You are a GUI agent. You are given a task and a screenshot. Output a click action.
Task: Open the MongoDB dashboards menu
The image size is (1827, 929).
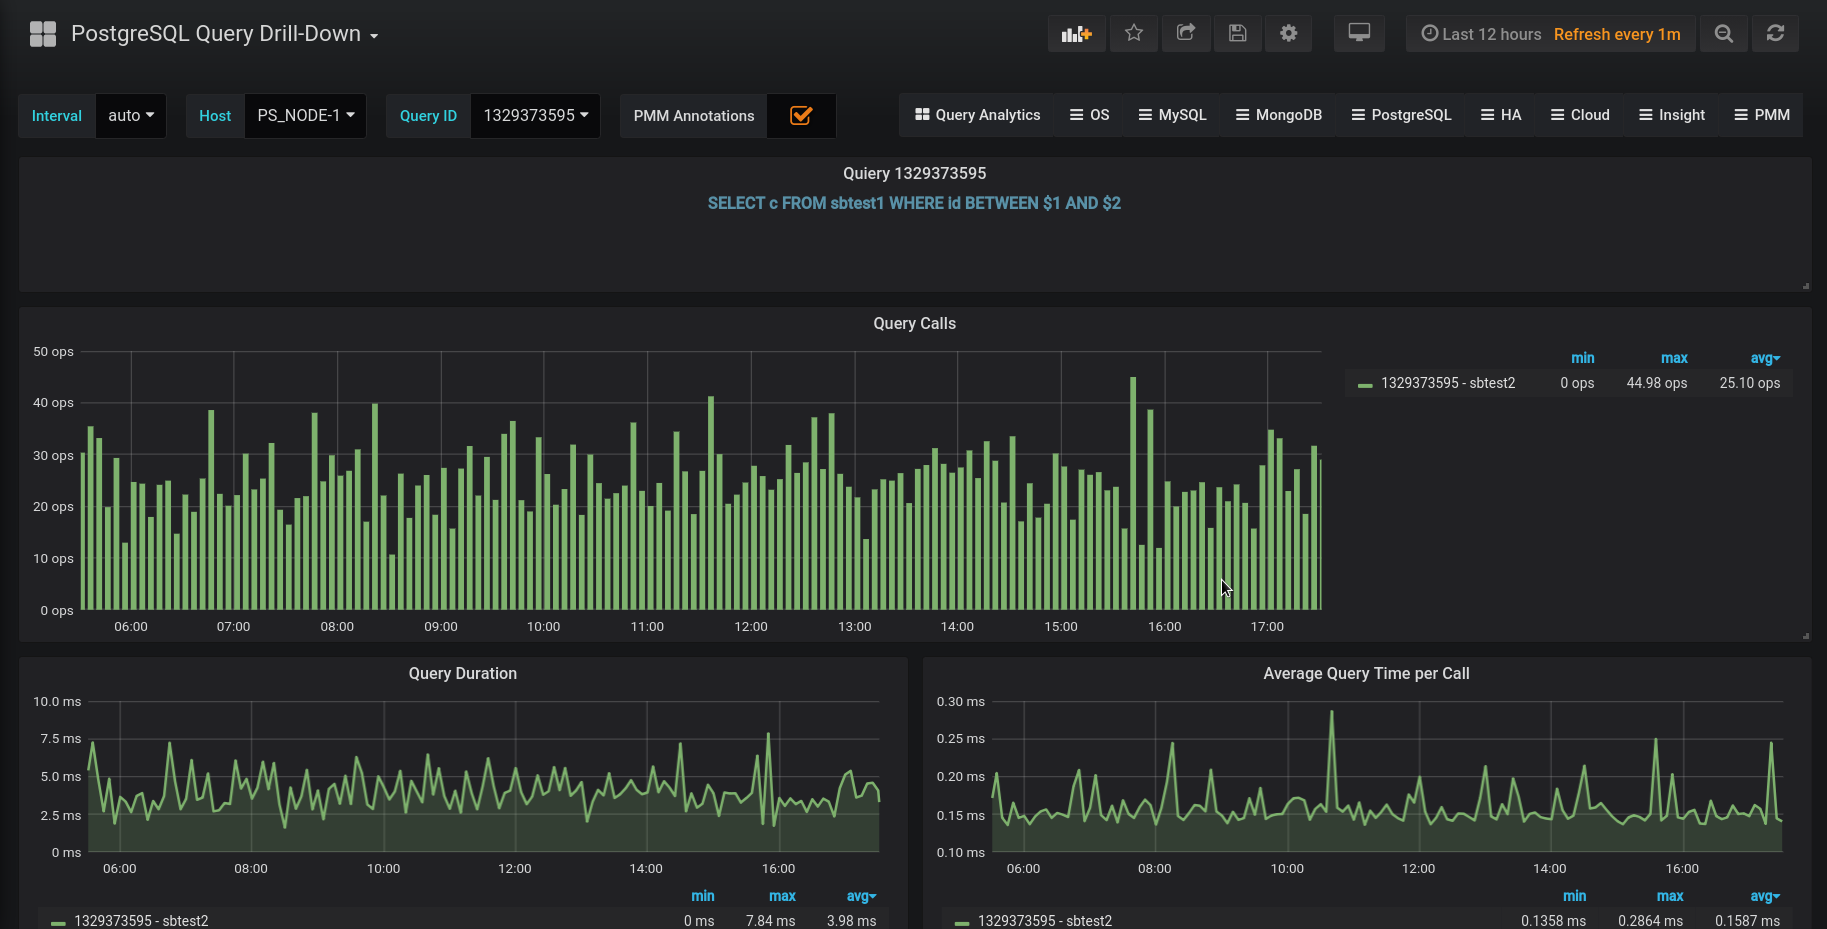coord(1278,115)
